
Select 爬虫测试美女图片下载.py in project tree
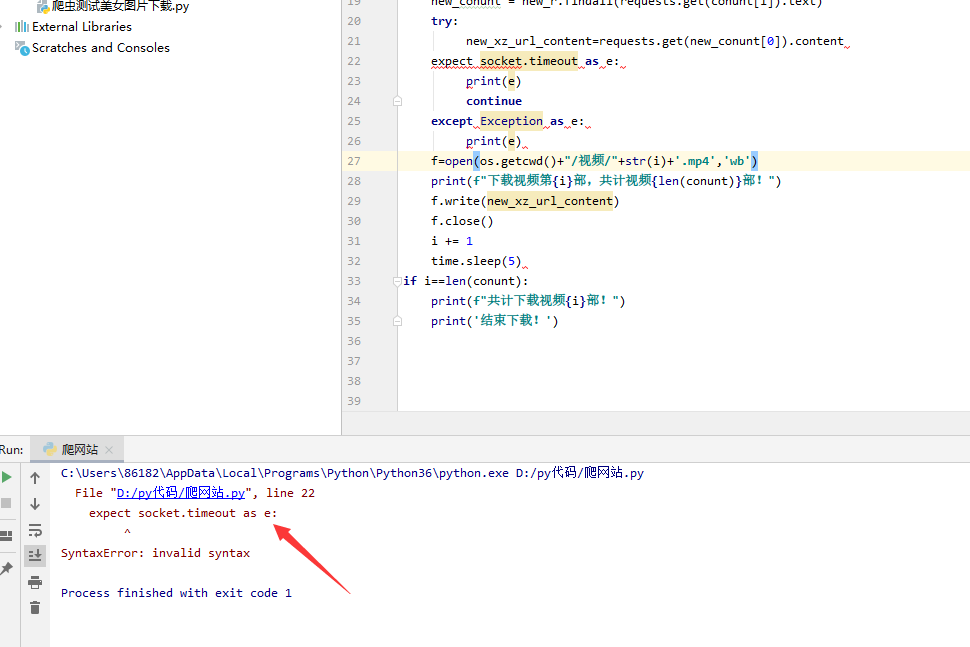120,6
